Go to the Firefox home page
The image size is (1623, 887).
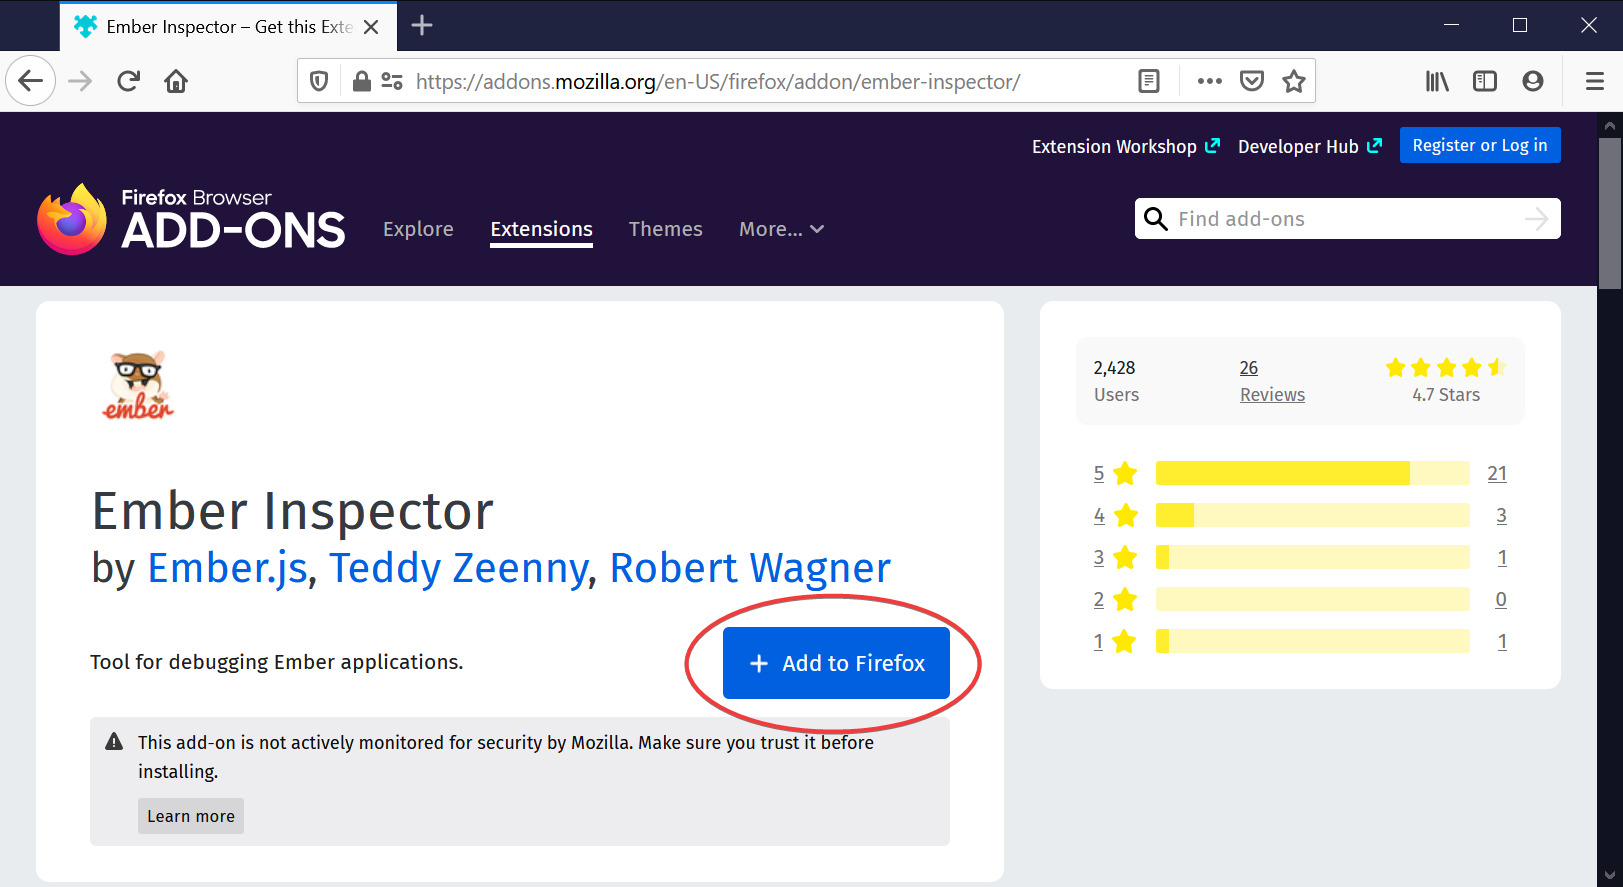(176, 81)
